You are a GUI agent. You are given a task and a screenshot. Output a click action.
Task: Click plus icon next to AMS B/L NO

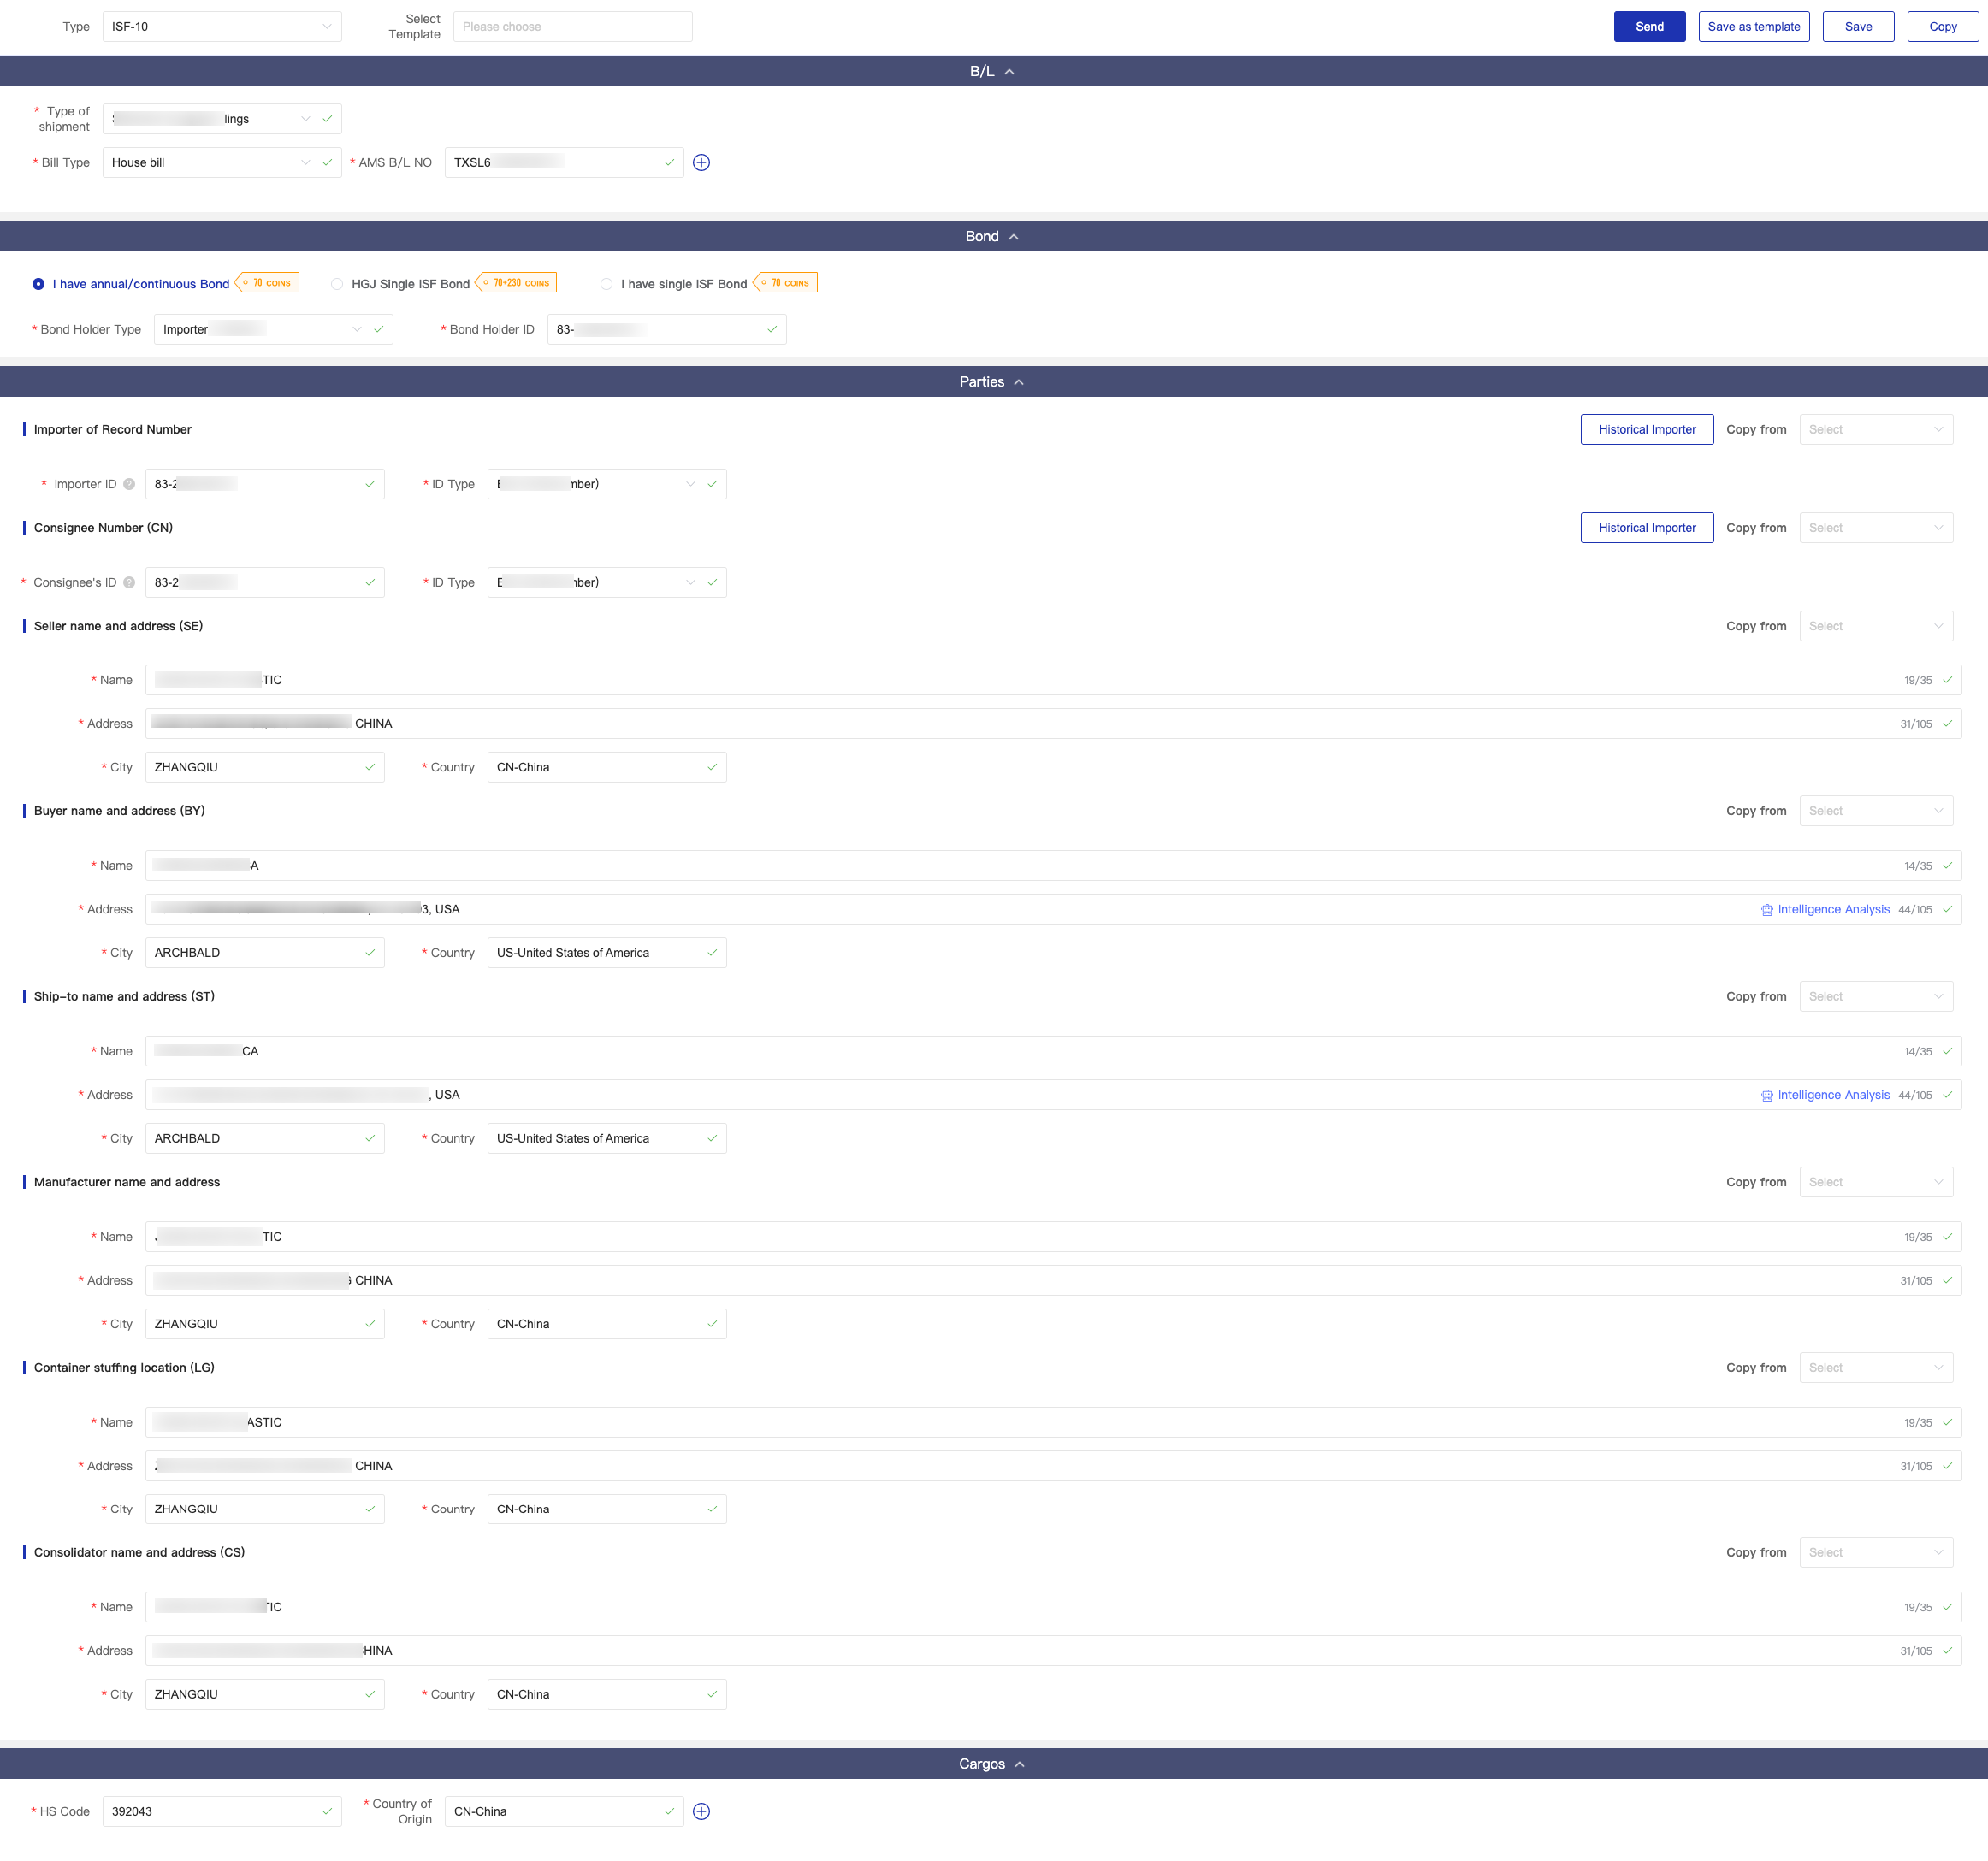[x=701, y=163]
